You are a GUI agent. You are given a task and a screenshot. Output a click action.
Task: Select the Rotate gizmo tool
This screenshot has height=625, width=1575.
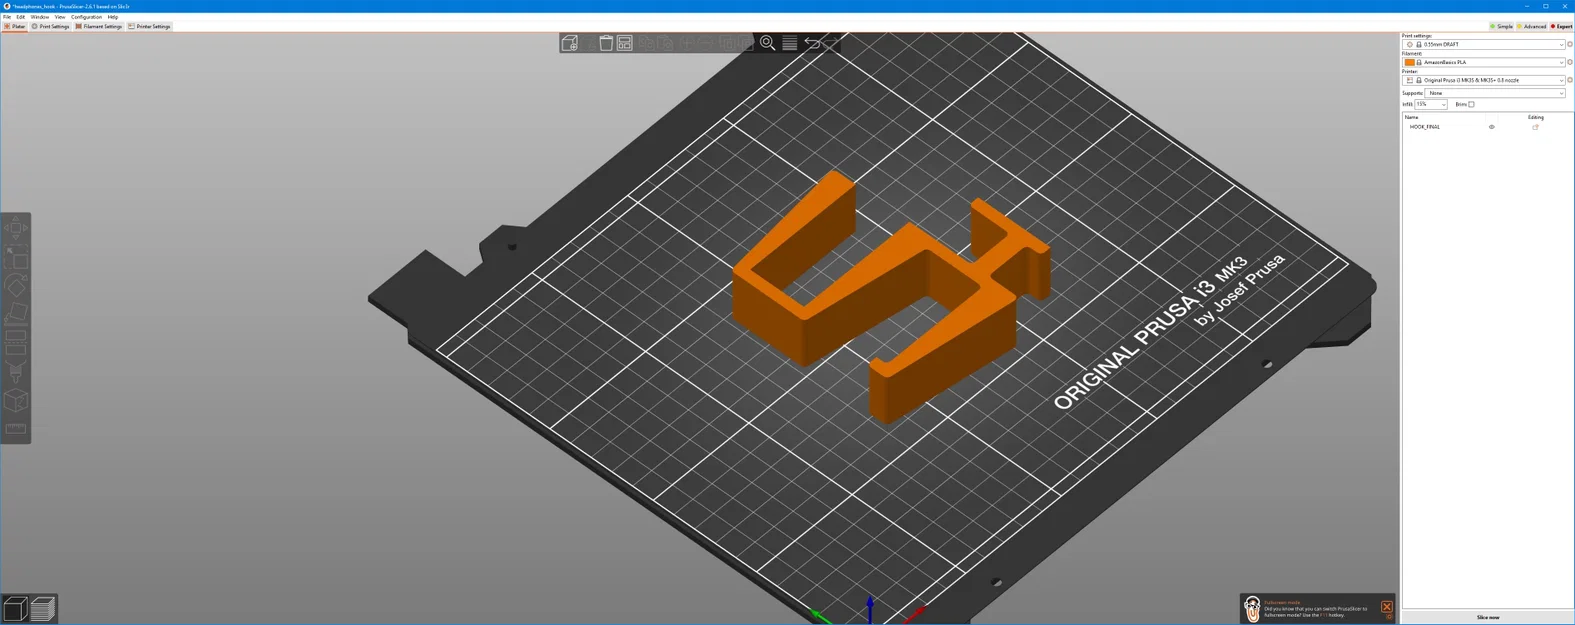click(x=16, y=286)
